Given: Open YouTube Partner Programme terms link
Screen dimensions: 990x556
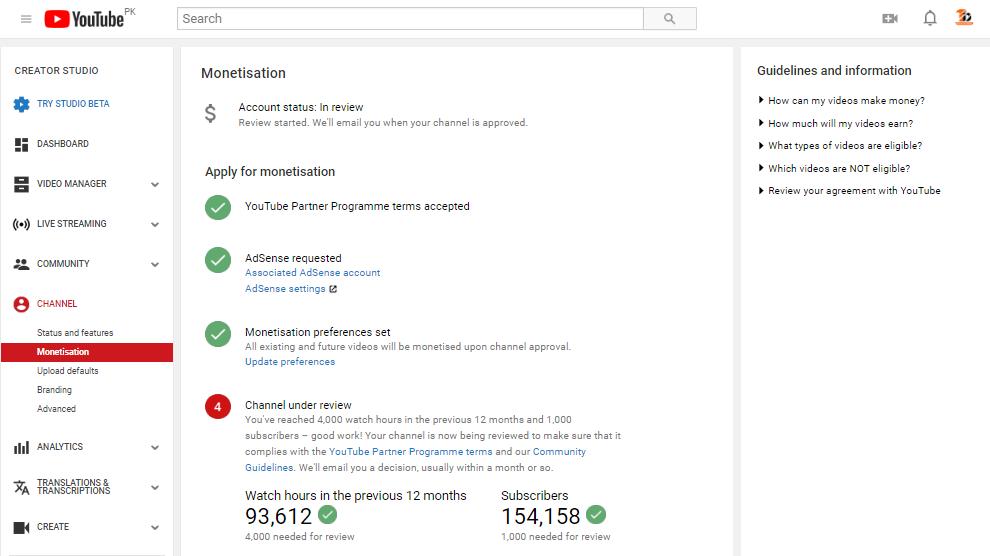Looking at the screenshot, I should (410, 452).
